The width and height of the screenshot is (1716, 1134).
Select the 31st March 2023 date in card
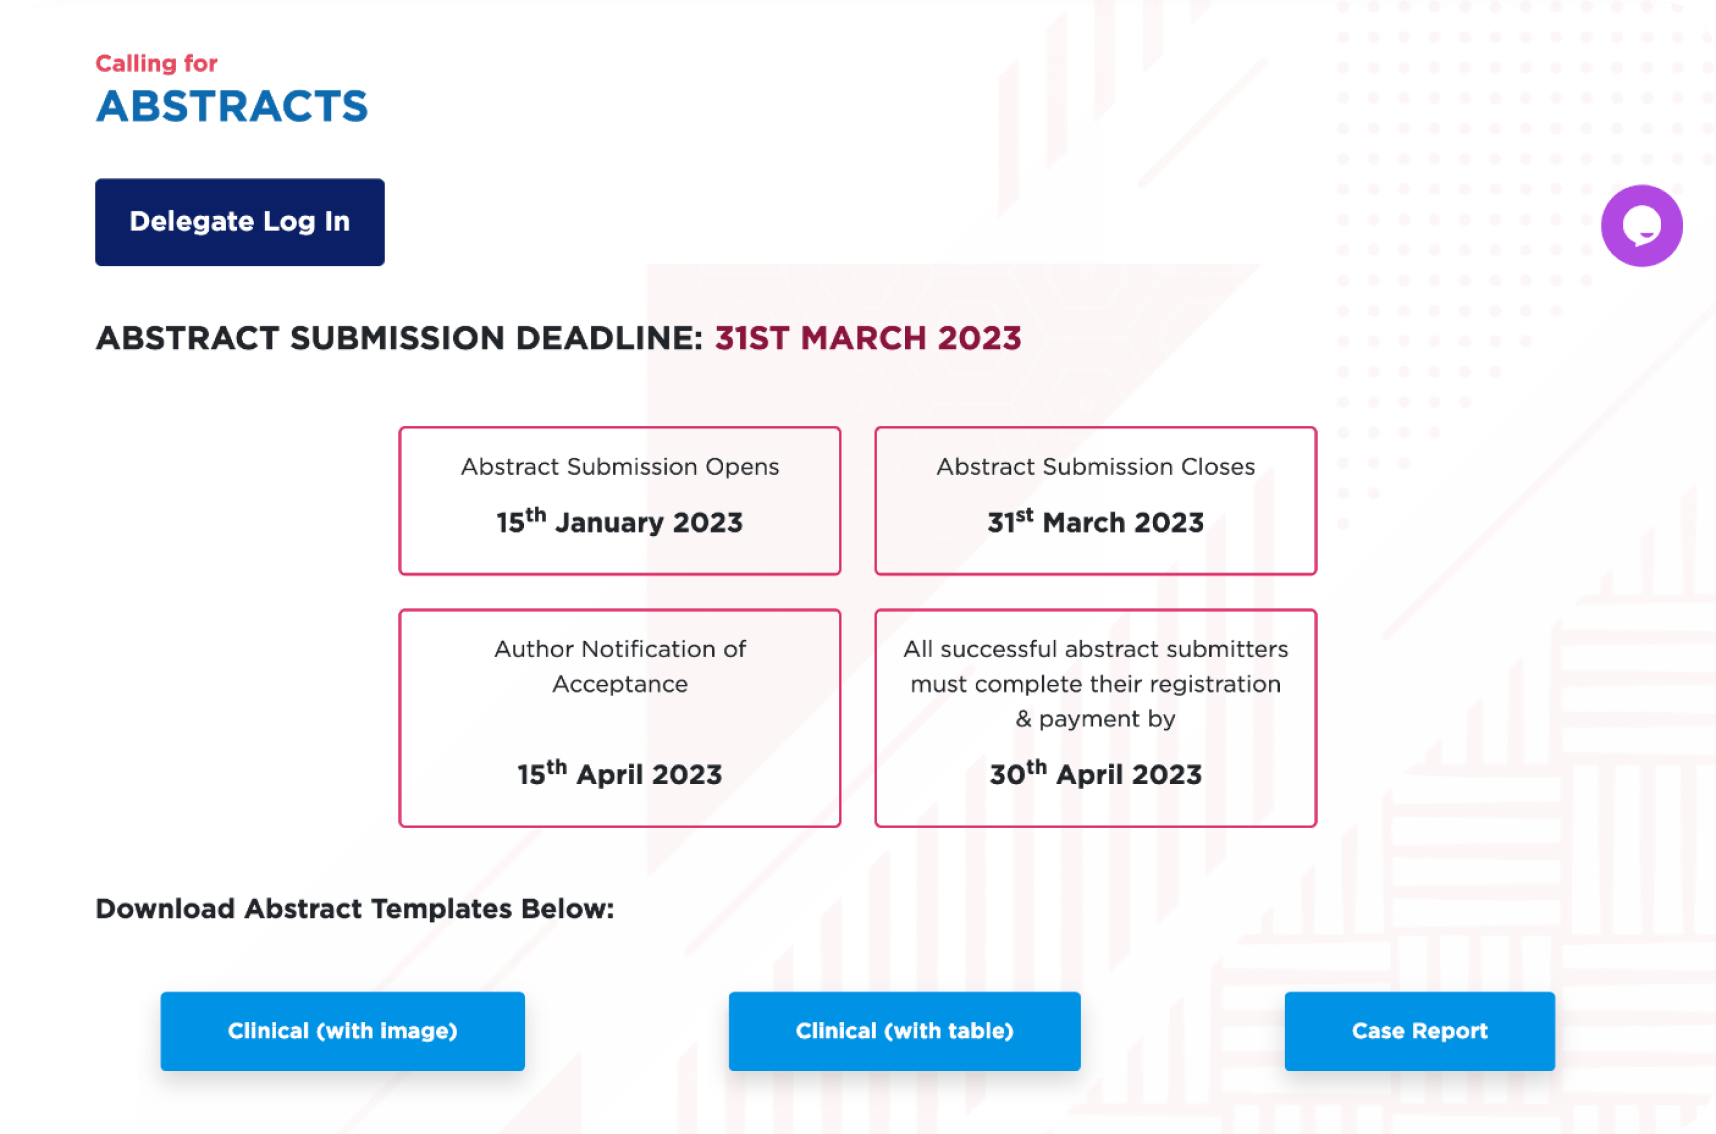click(x=1095, y=522)
